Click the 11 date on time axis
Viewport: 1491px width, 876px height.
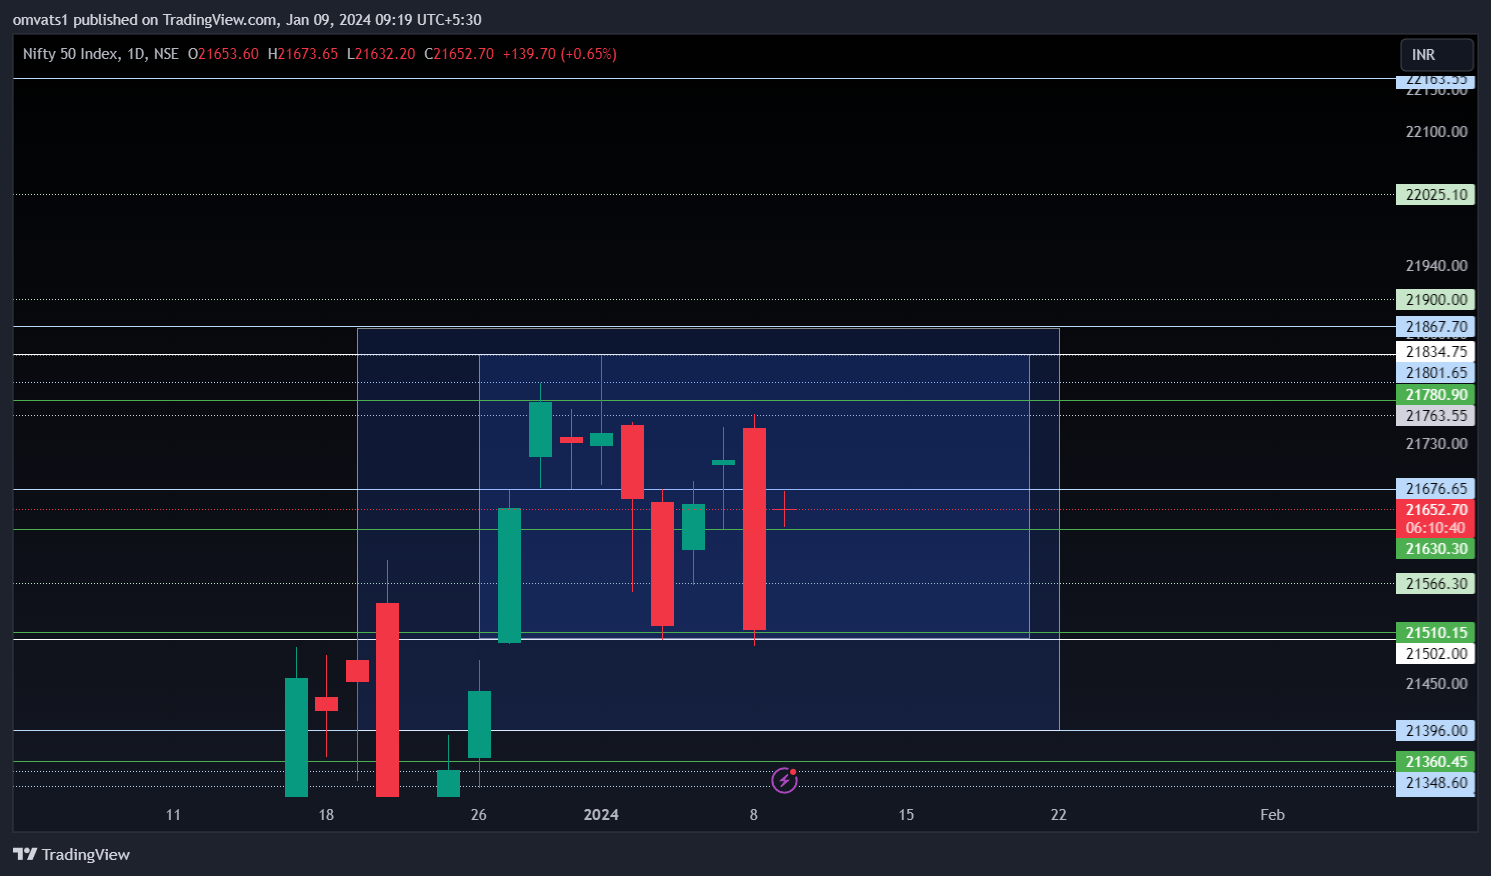pos(173,815)
